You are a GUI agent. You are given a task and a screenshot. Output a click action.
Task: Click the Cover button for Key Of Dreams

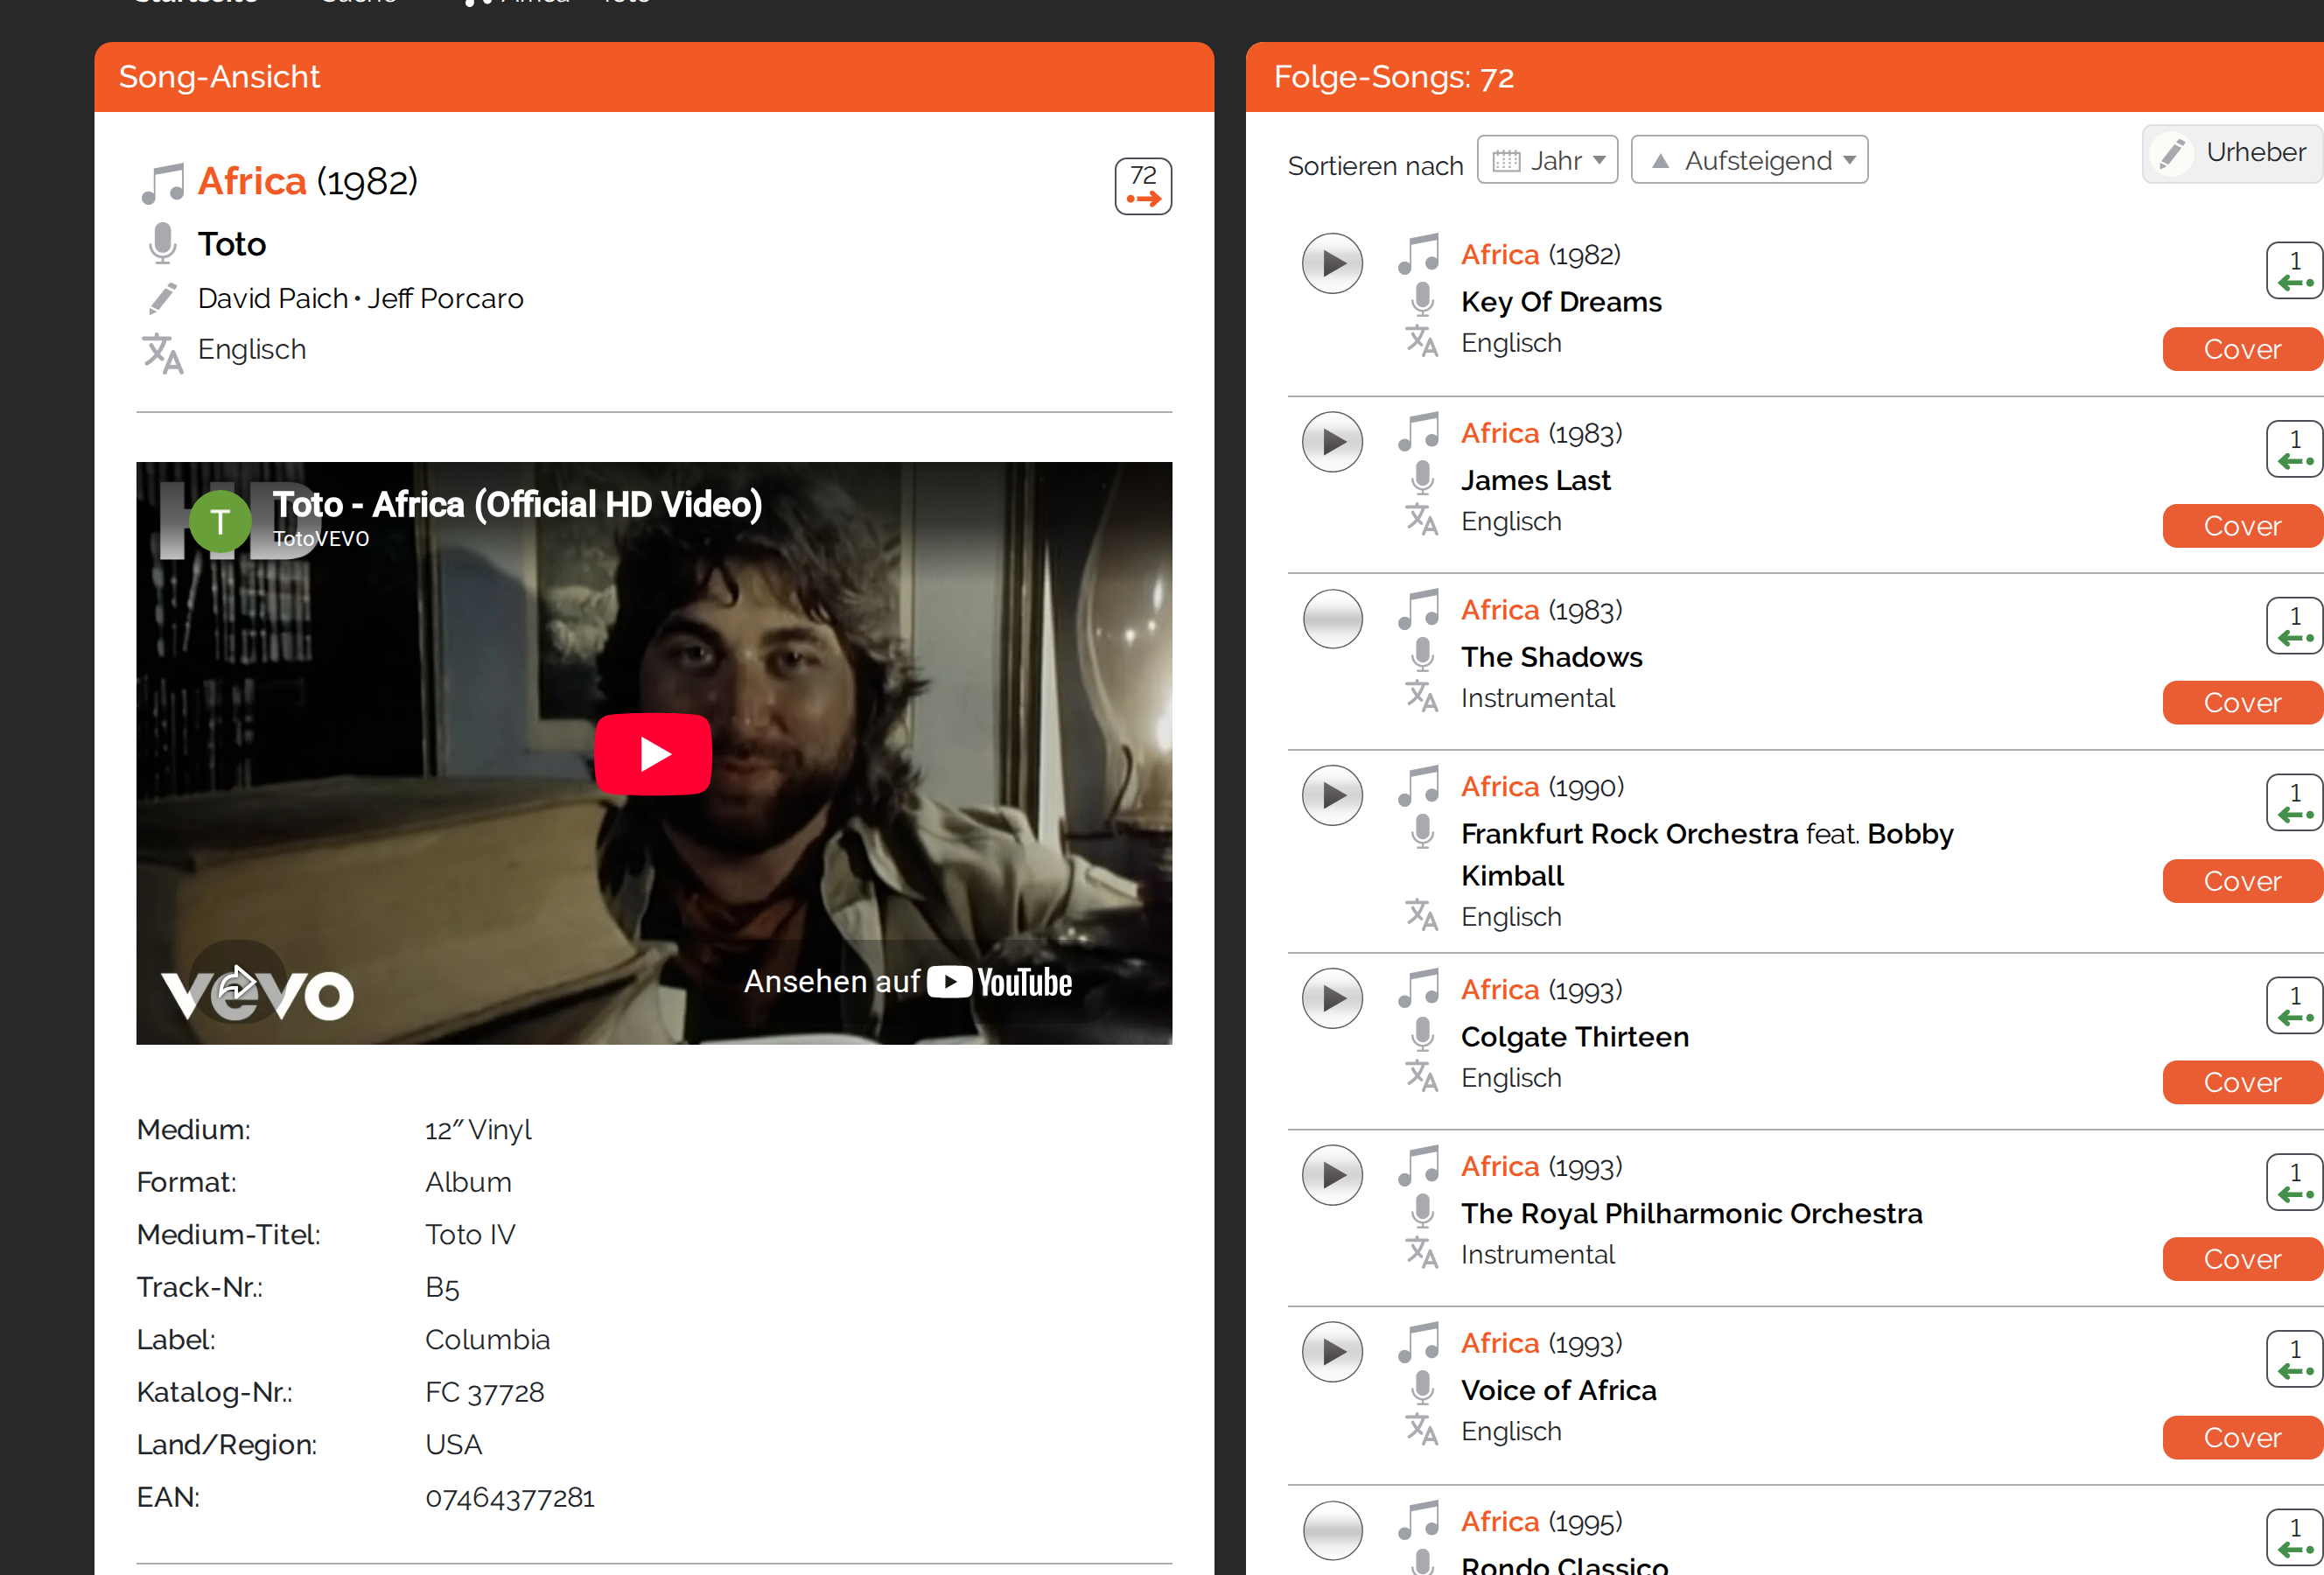coord(2243,349)
